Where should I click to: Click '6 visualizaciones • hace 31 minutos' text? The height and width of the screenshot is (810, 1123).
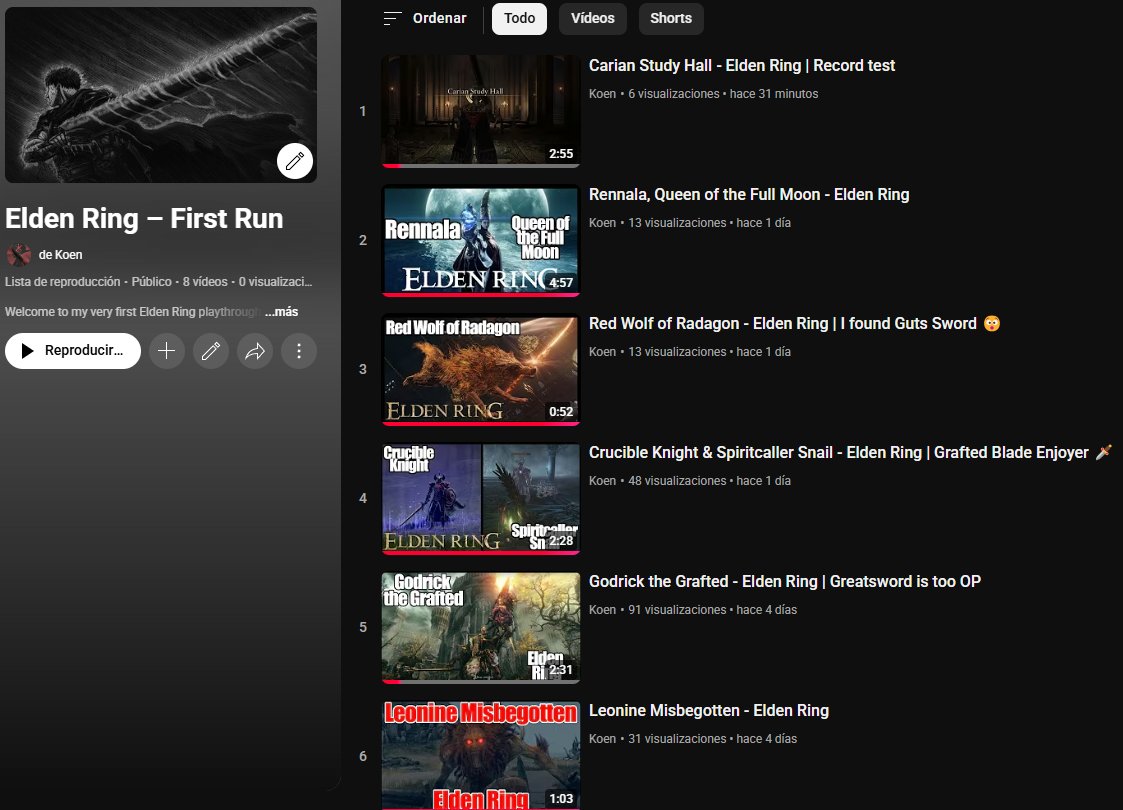pyautogui.click(x=723, y=94)
